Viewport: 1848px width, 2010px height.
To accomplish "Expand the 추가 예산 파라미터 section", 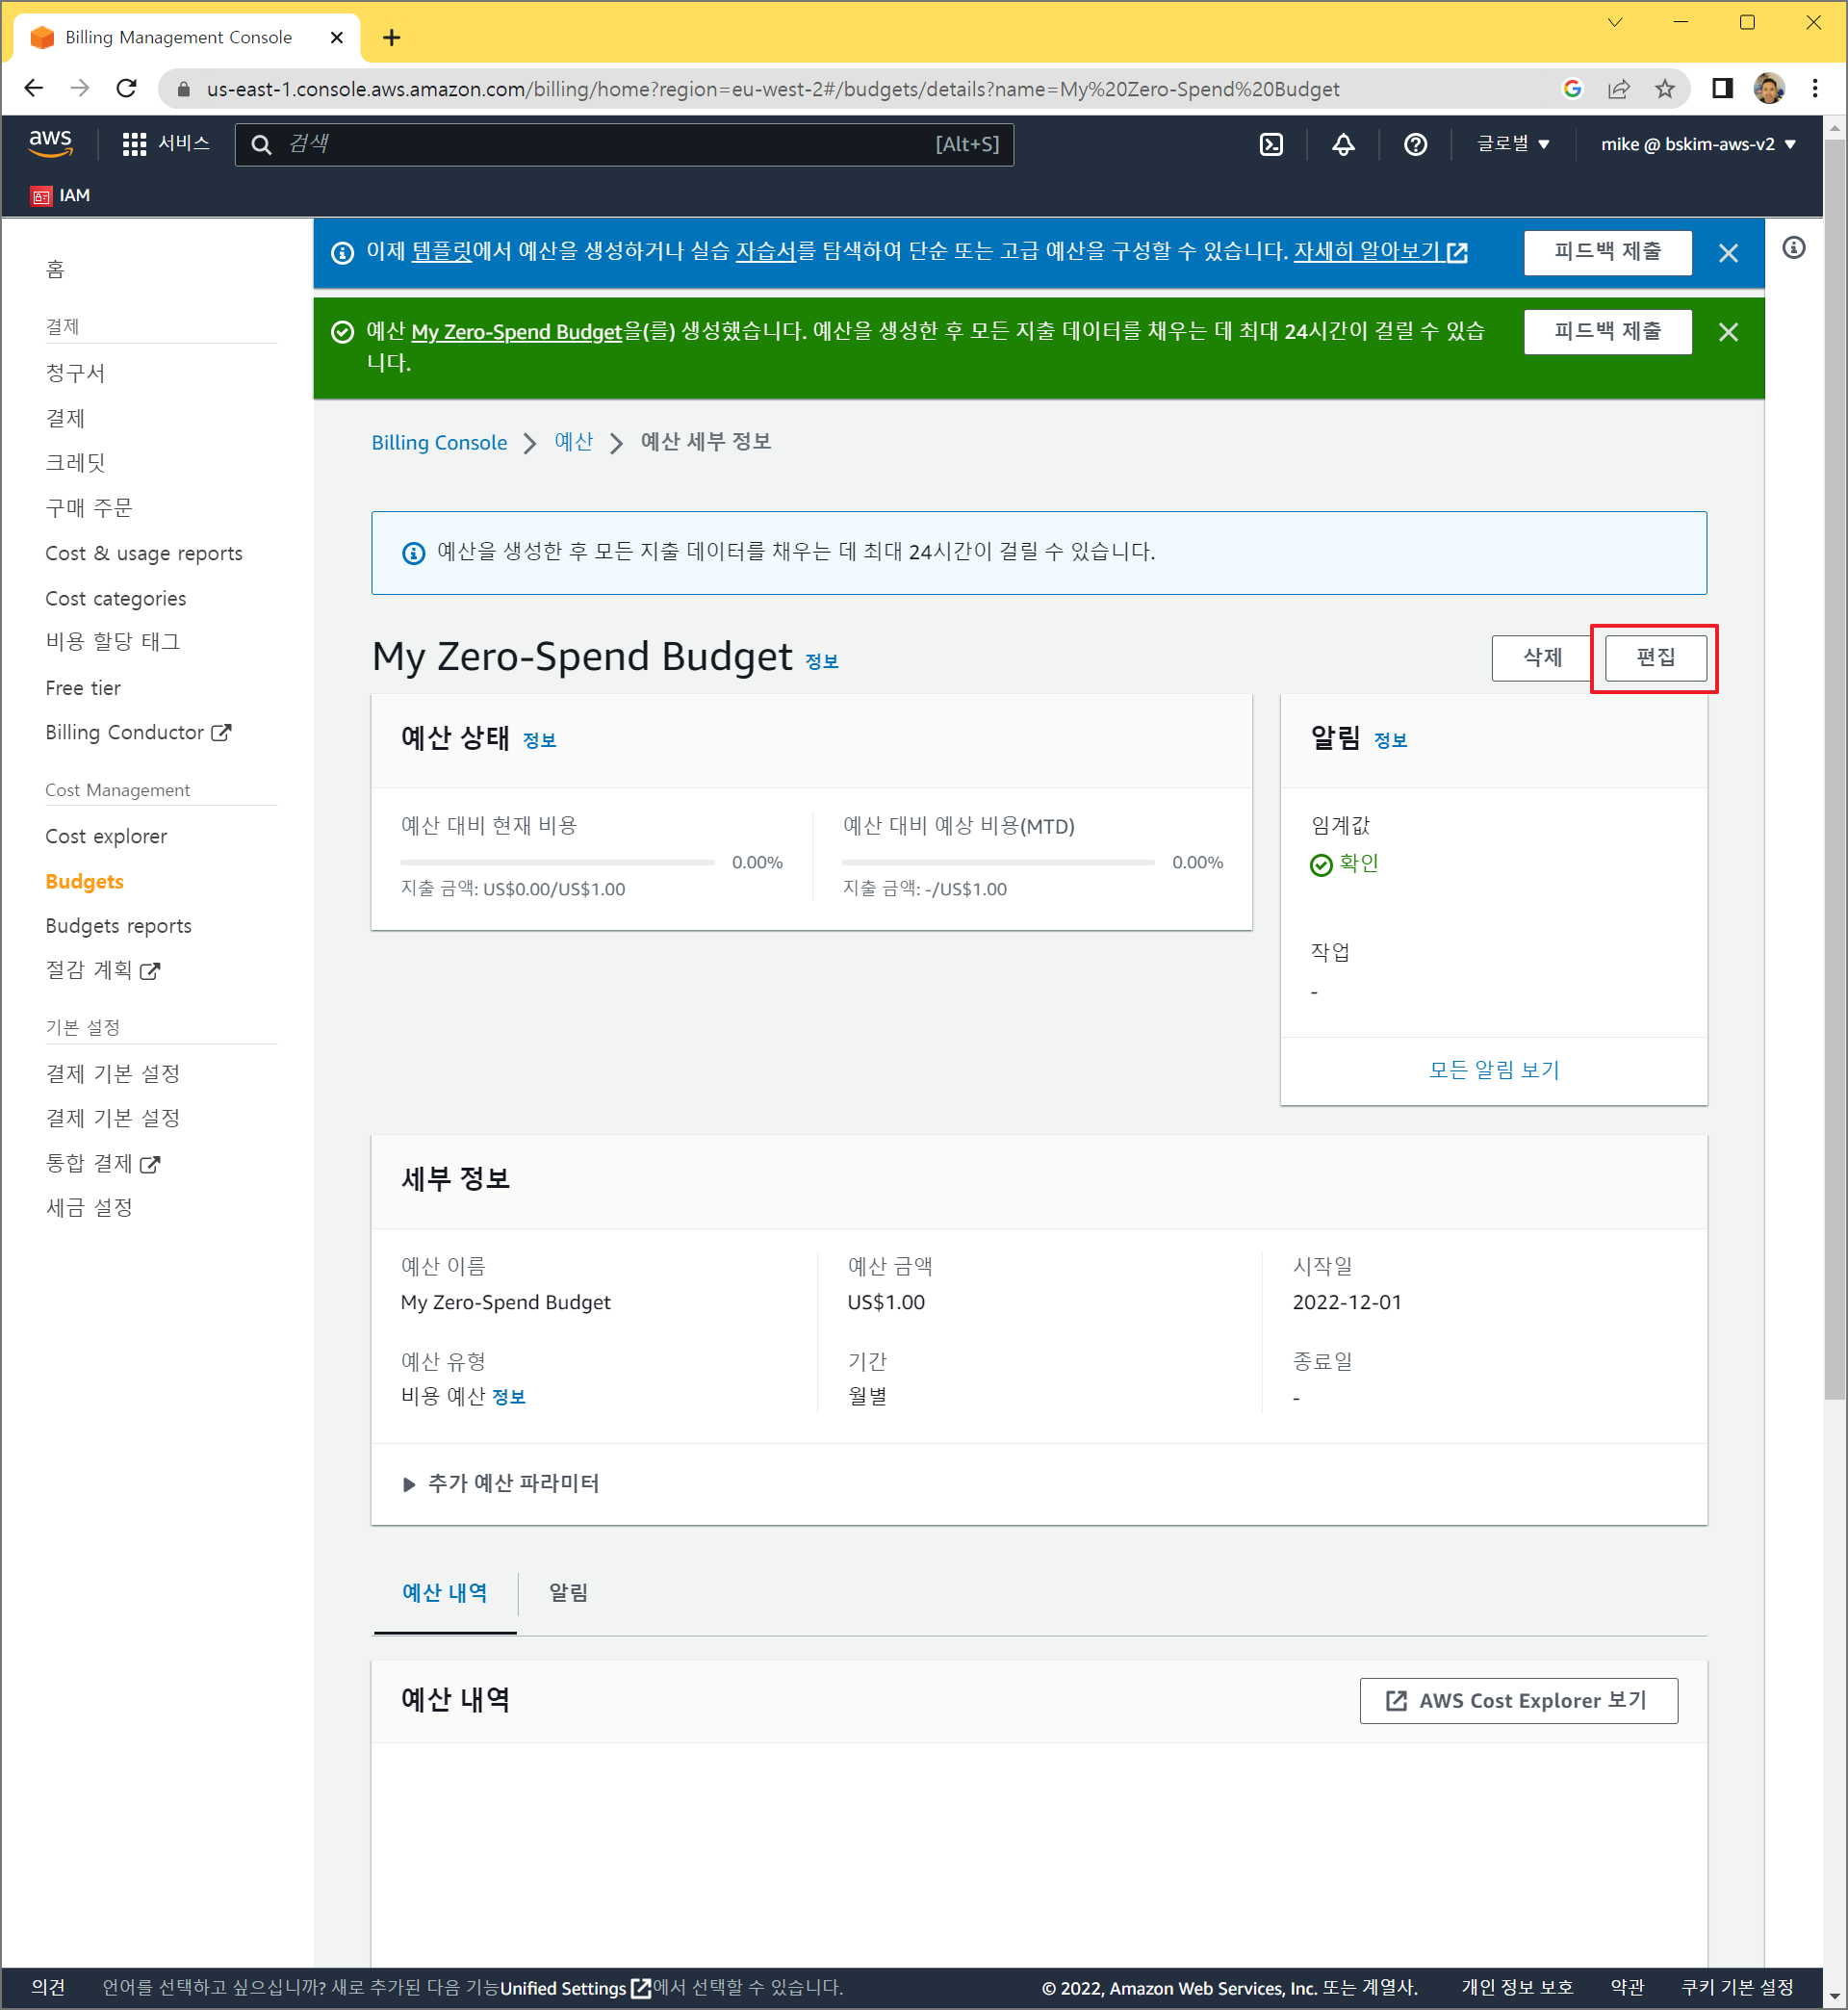I will point(500,1483).
